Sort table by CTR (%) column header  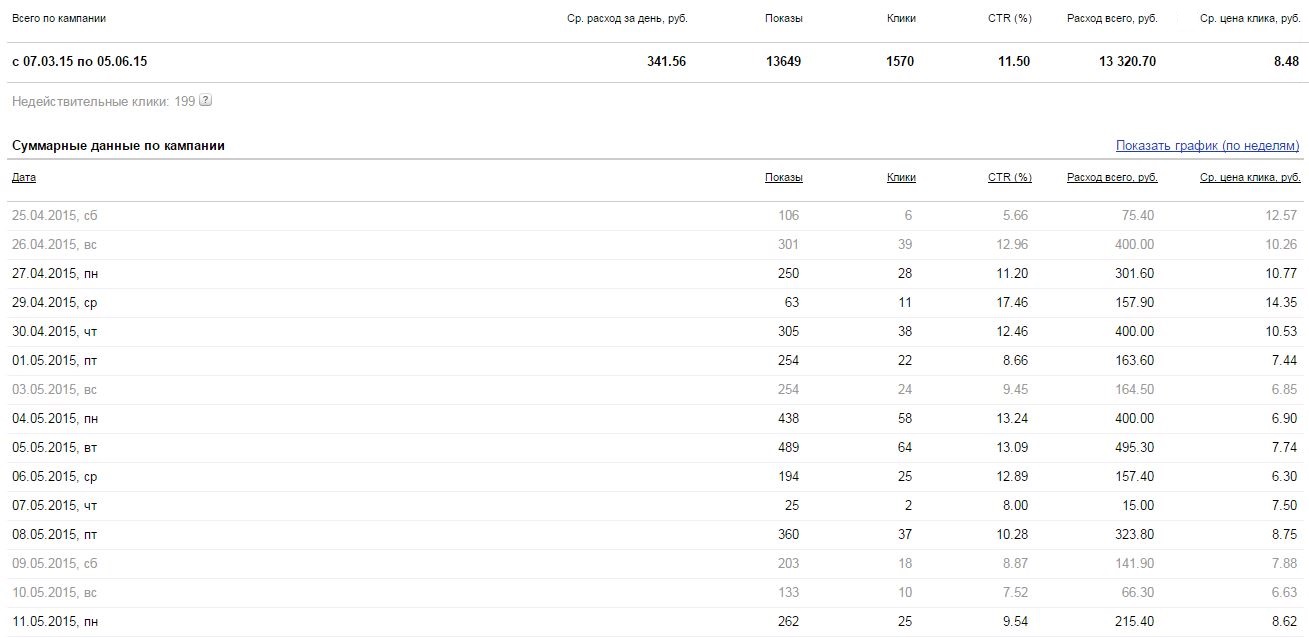pos(1009,177)
